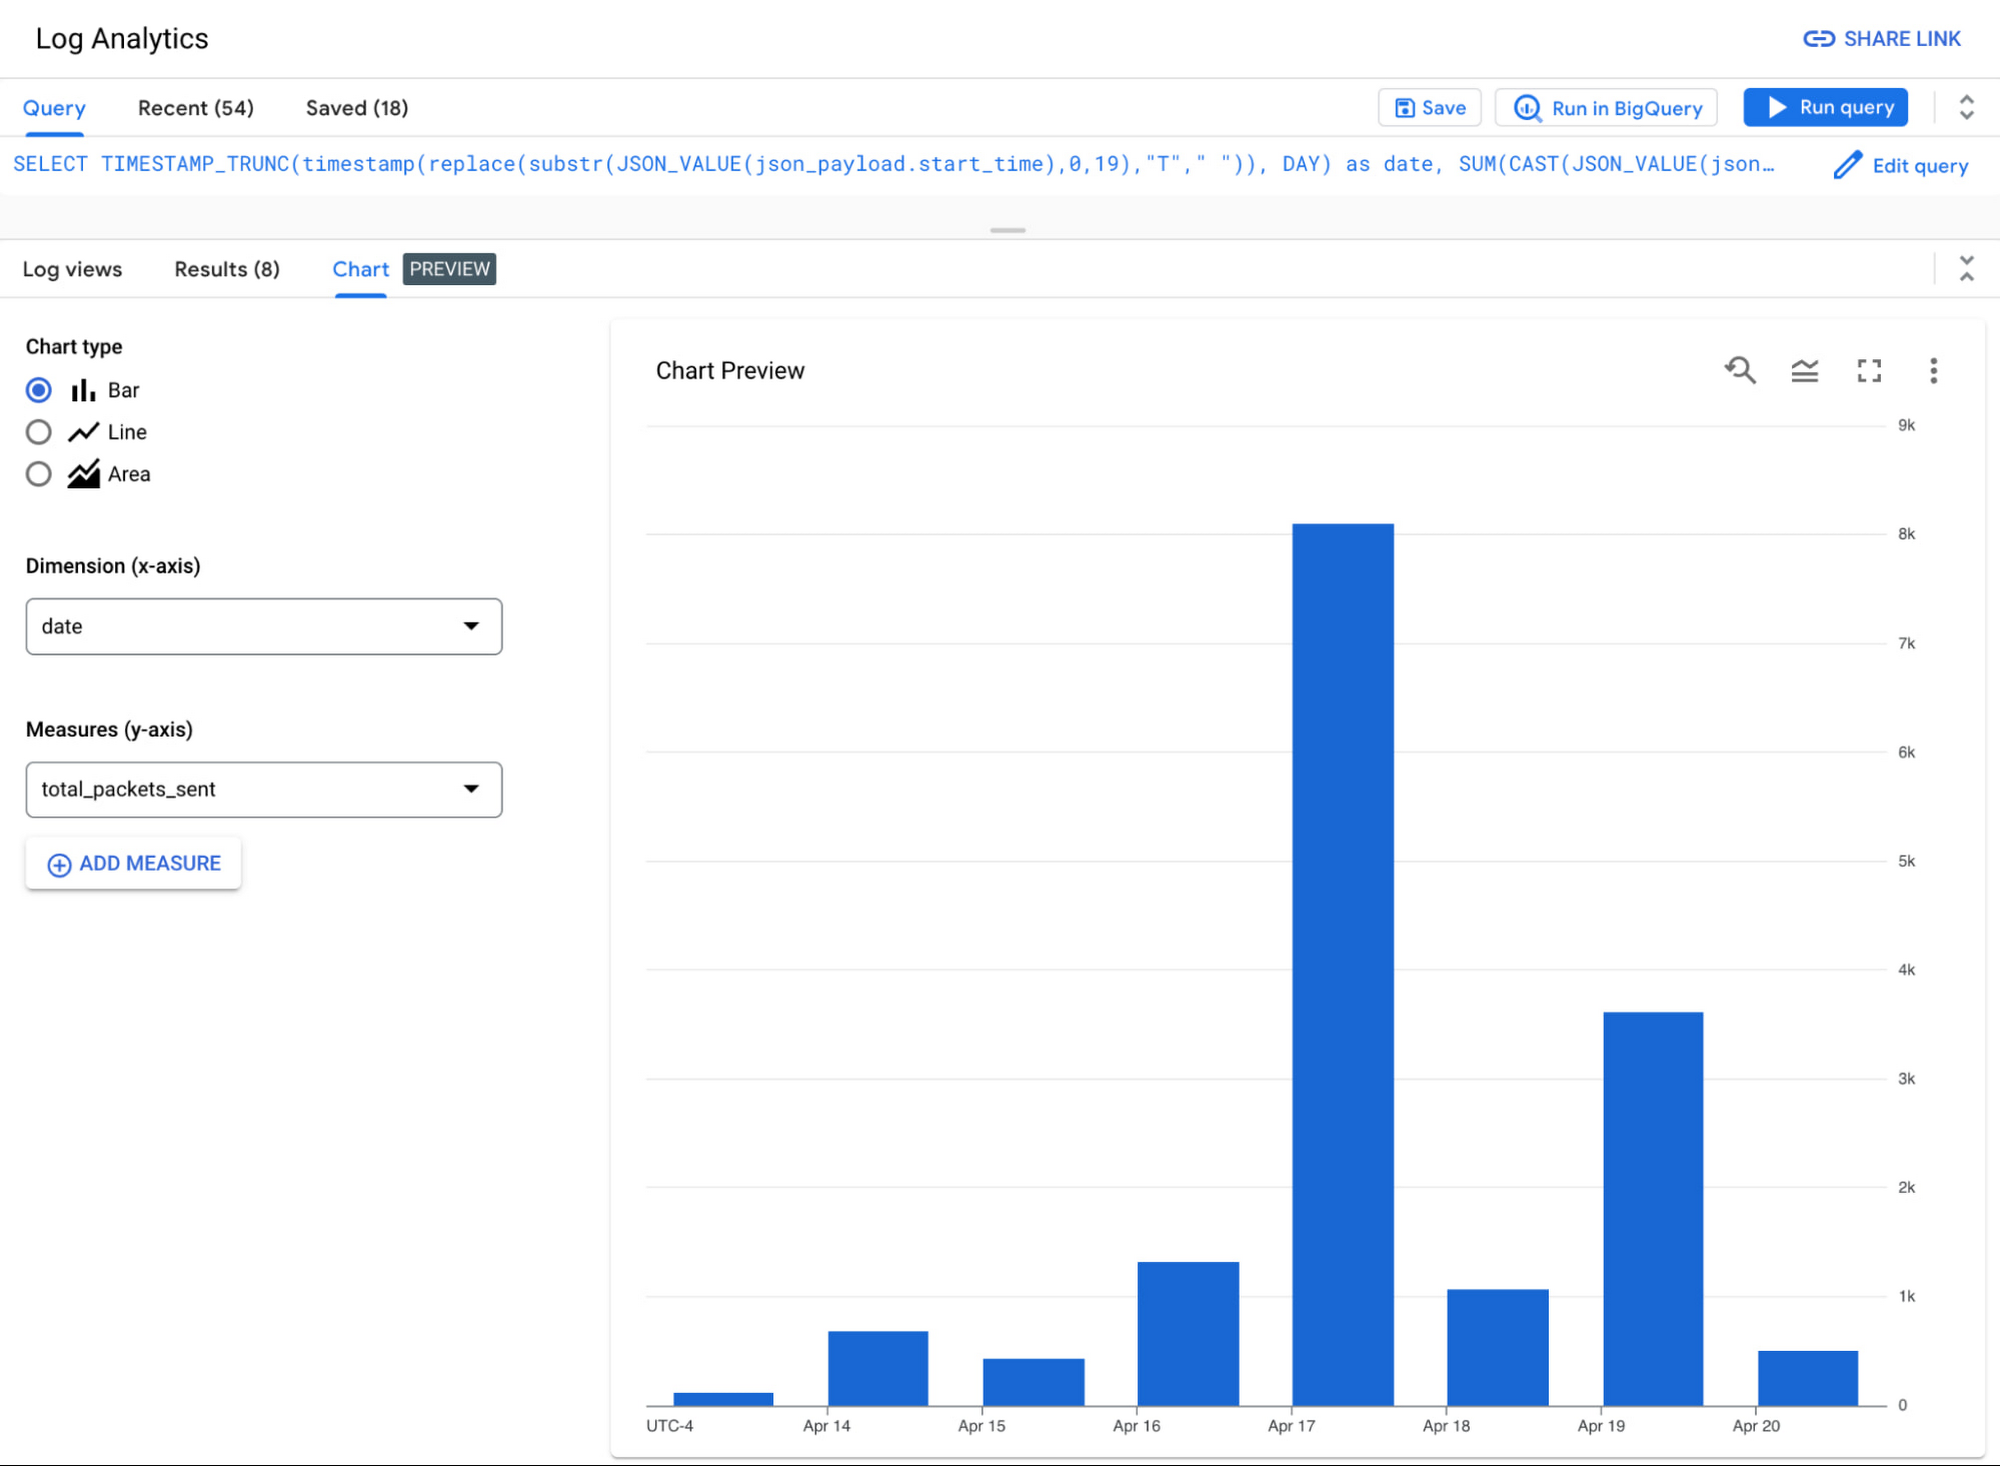The height and width of the screenshot is (1466, 2000).
Task: Click the bar chart type icon
Action: [x=83, y=390]
